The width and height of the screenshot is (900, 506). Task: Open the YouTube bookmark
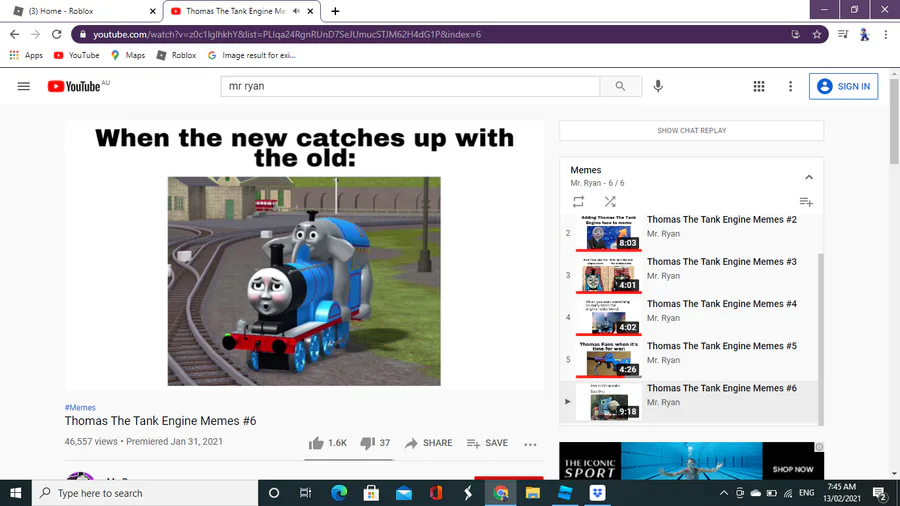(x=76, y=55)
